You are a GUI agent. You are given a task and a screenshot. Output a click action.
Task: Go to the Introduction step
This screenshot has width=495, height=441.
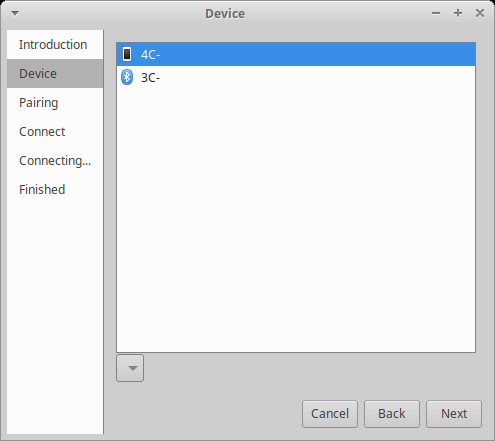click(x=55, y=45)
